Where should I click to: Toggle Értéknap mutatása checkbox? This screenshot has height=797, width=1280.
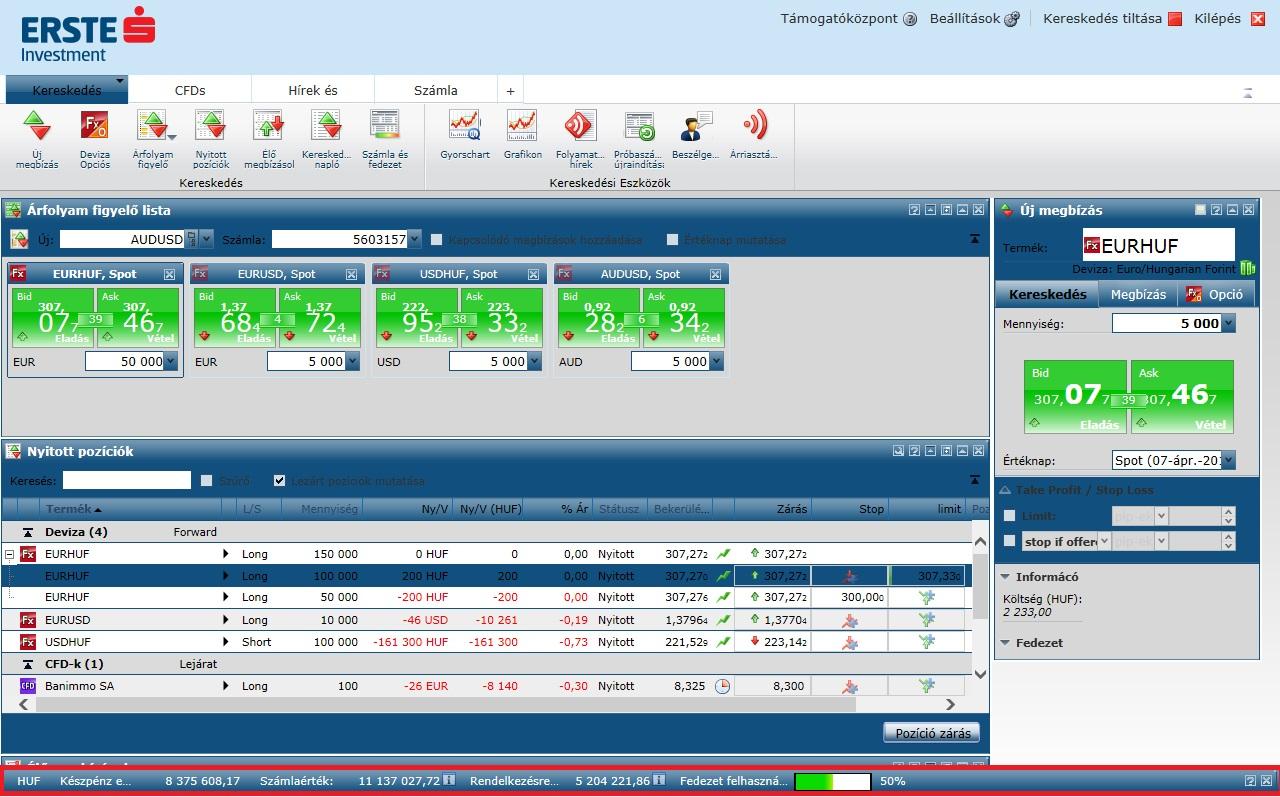click(x=672, y=240)
